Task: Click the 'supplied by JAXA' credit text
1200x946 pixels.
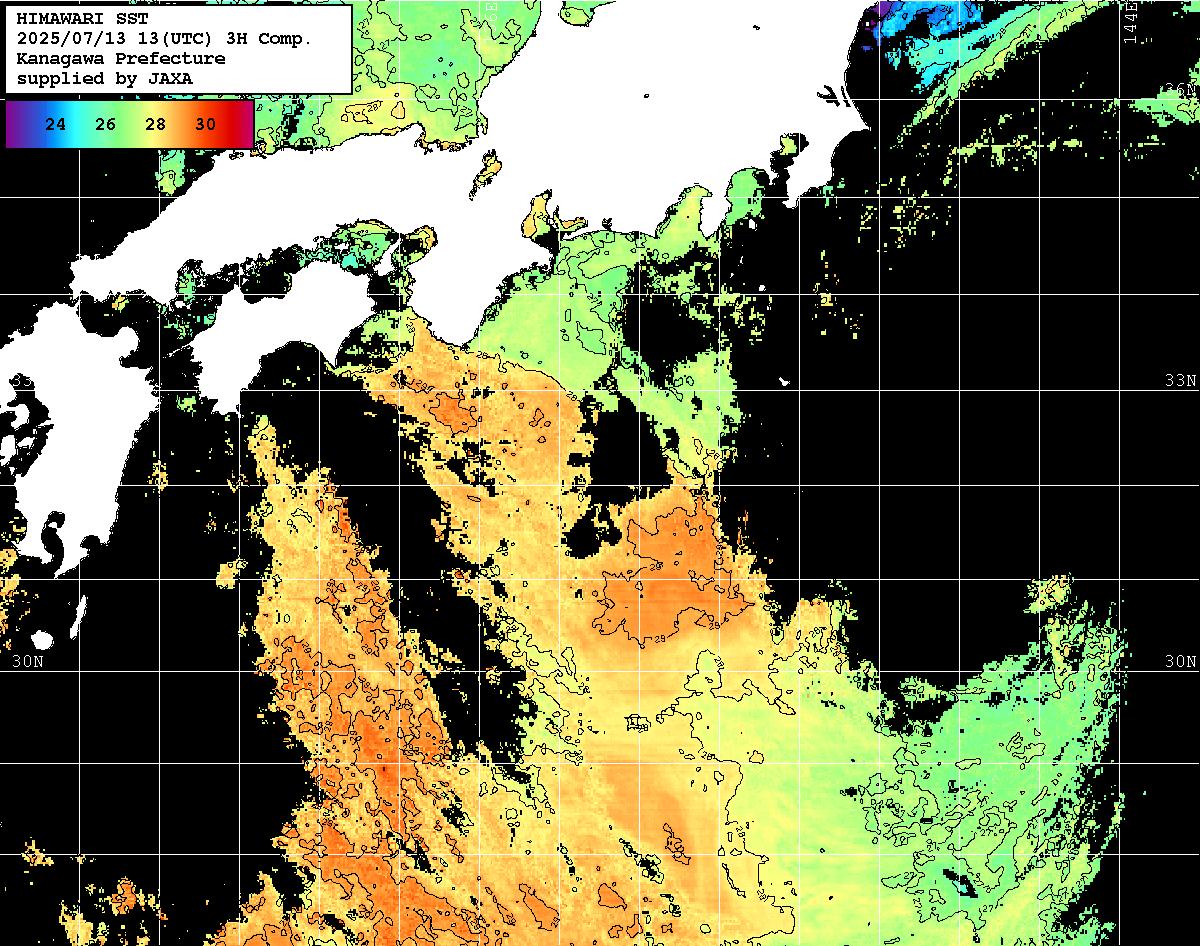Action: (105, 78)
